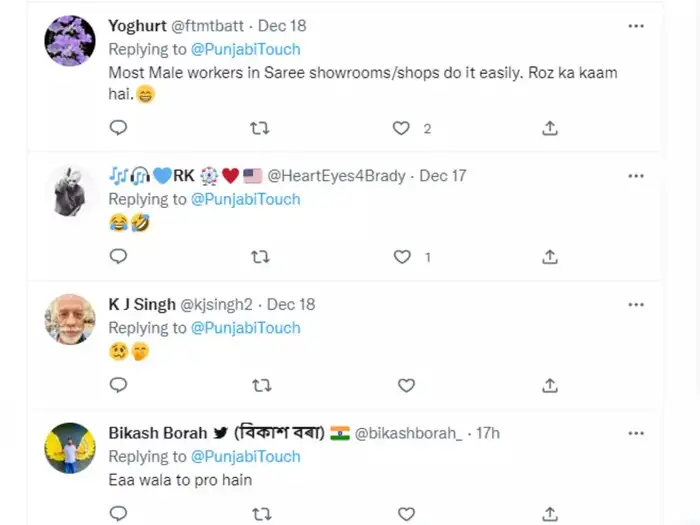Retweet Yoghurt's saree showroom tweet

click(x=260, y=128)
